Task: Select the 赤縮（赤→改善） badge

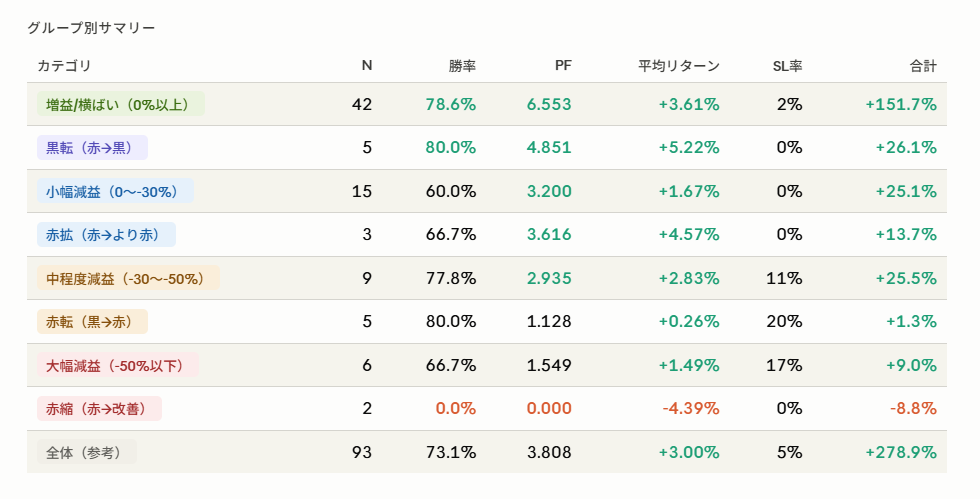Action: click(x=99, y=408)
